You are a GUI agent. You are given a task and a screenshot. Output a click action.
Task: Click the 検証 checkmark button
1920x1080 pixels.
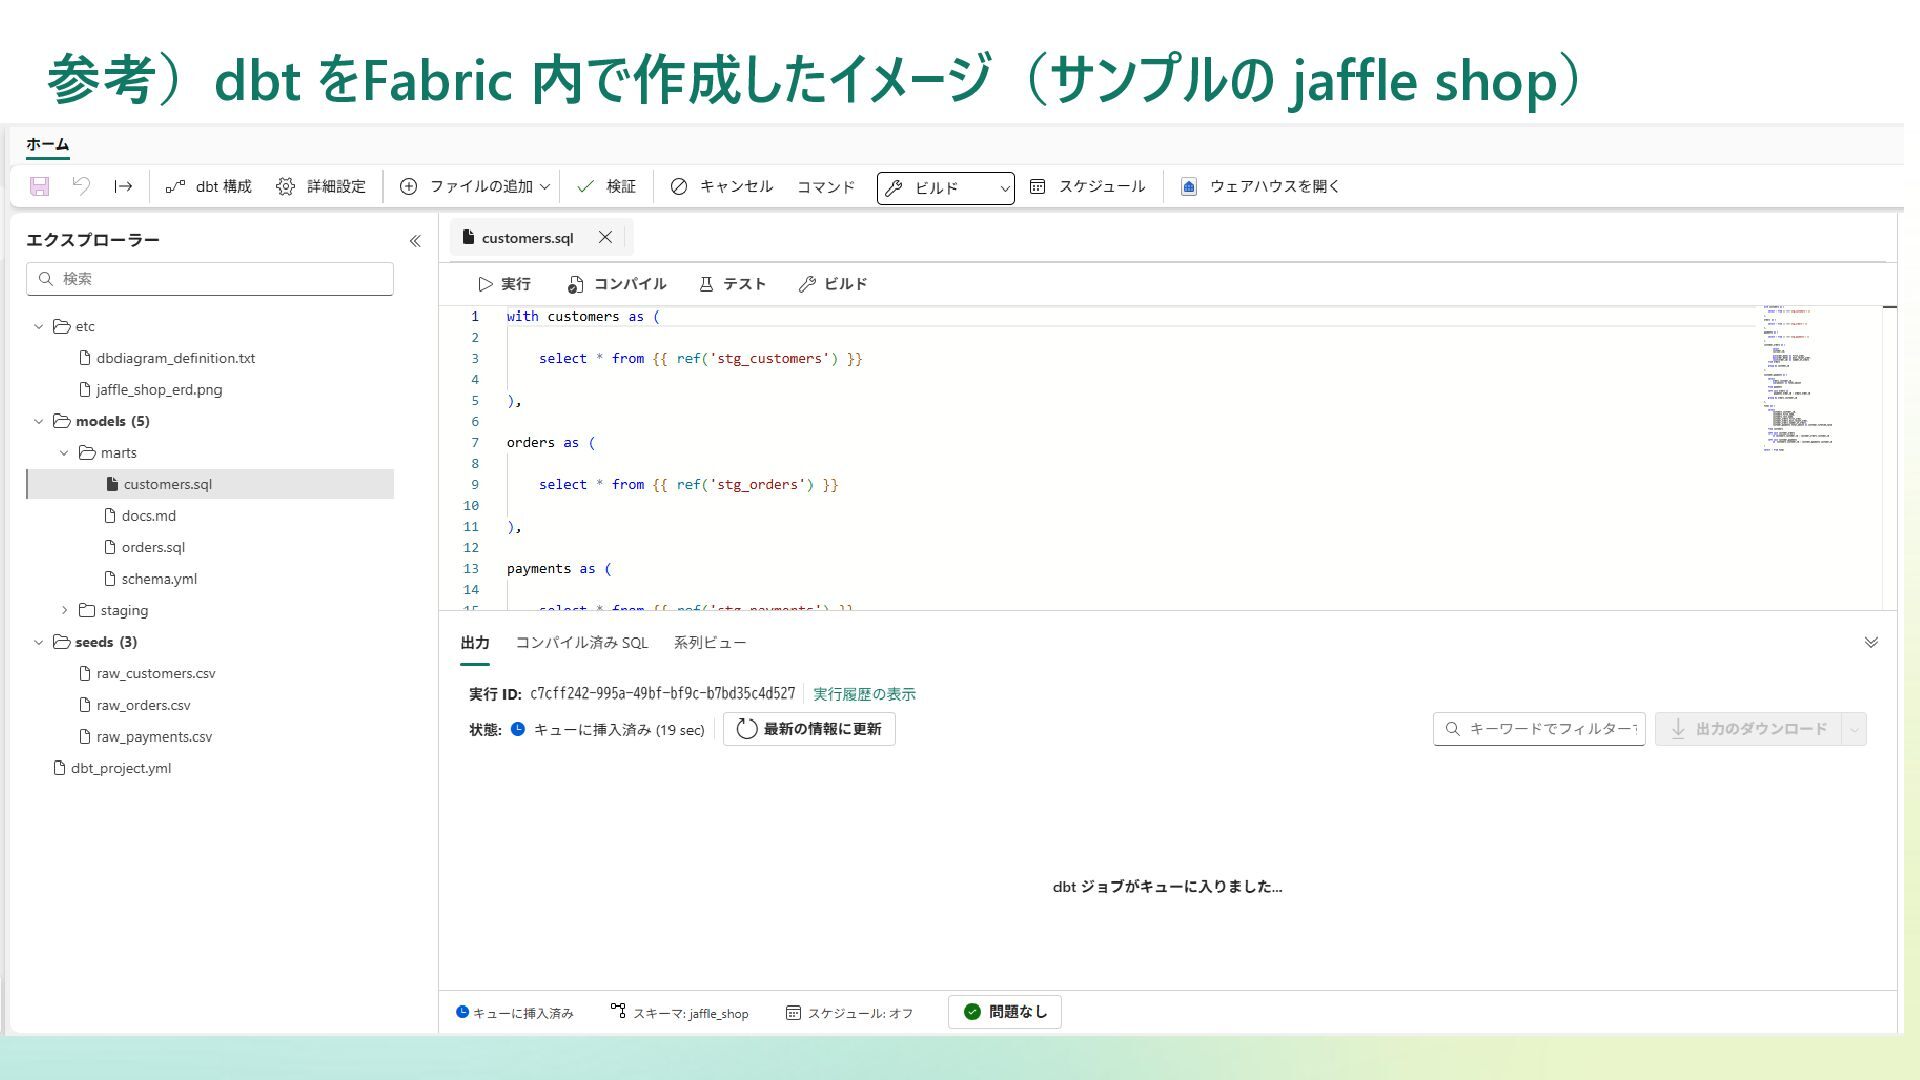click(607, 187)
